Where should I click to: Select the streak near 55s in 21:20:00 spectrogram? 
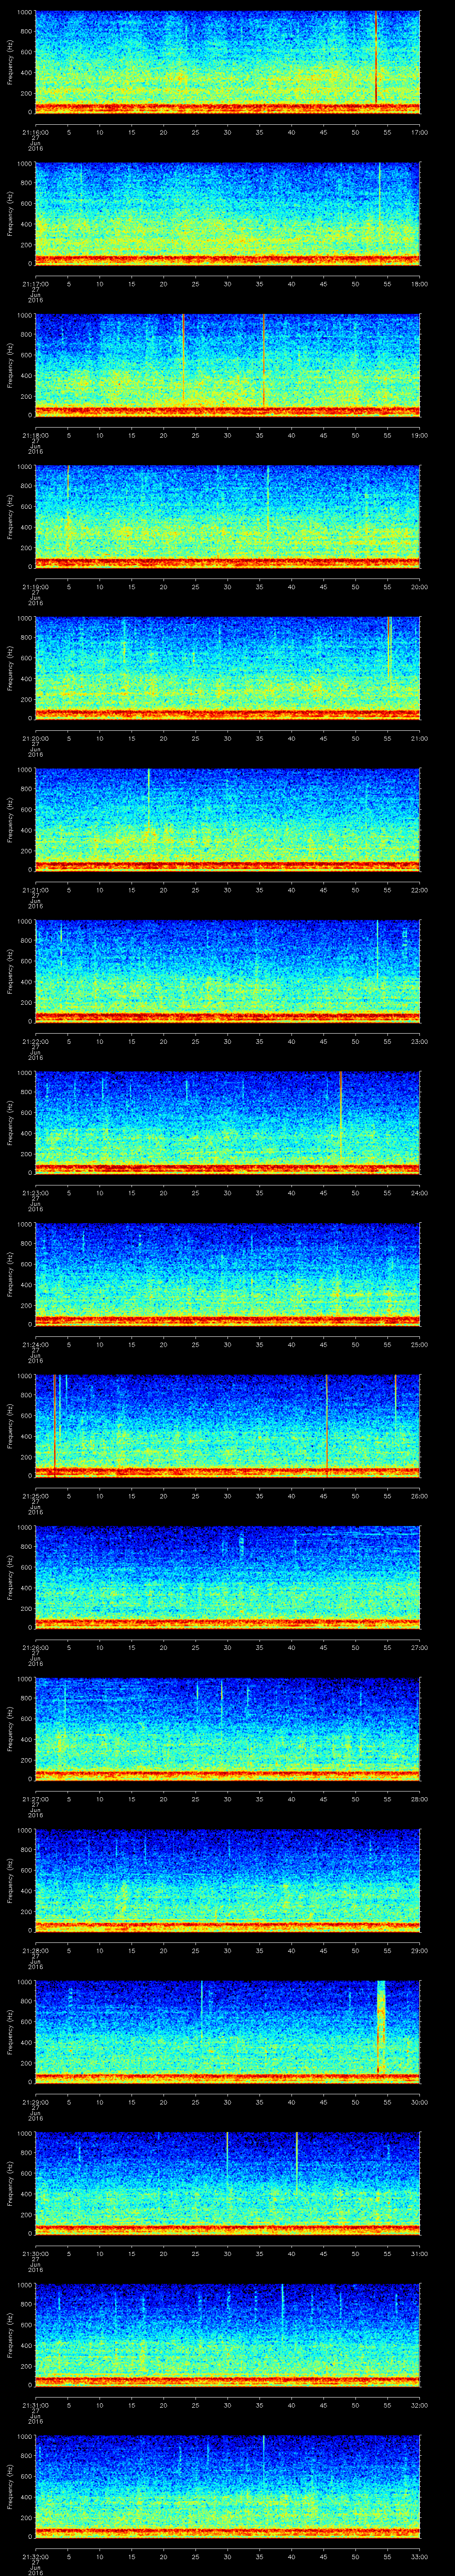point(389,648)
